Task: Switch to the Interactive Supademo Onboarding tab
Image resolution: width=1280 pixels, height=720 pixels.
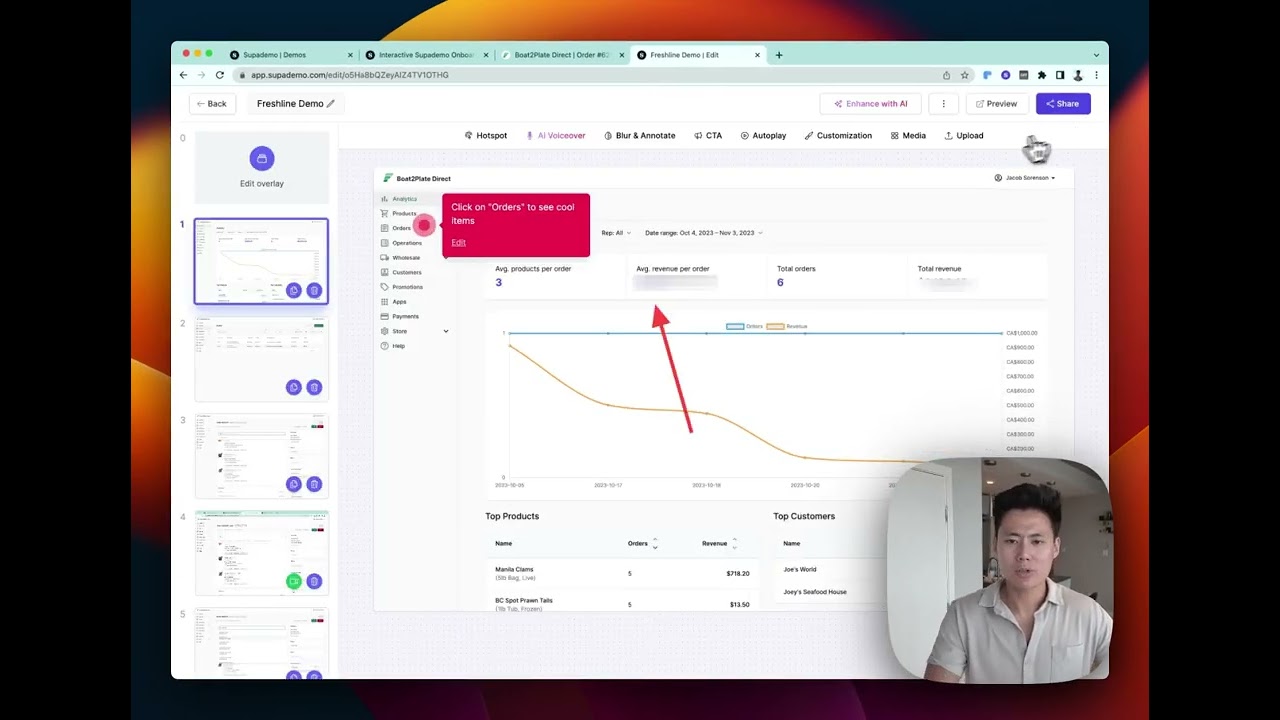Action: [426, 55]
